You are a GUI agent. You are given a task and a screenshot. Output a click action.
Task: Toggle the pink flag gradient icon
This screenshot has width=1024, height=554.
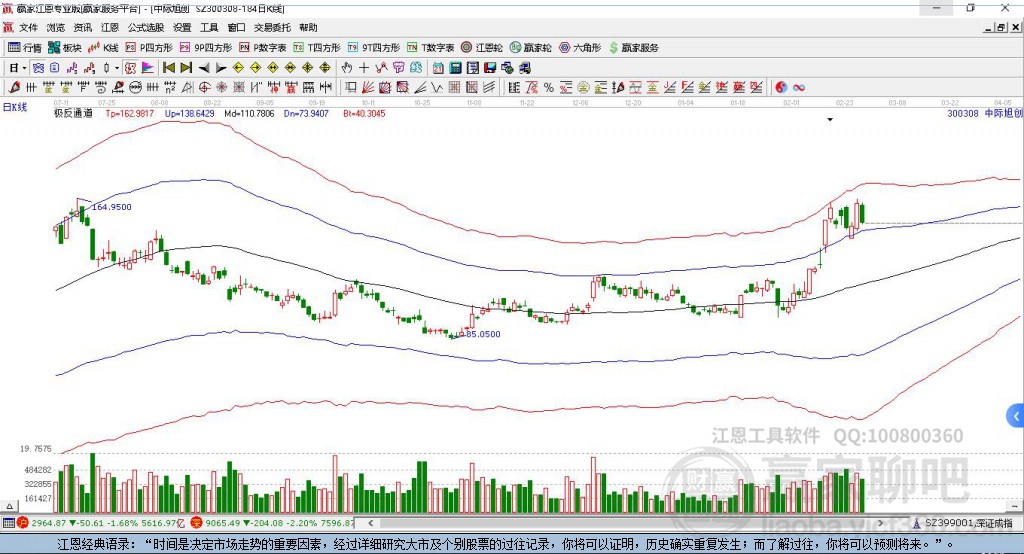pyautogui.click(x=148, y=68)
